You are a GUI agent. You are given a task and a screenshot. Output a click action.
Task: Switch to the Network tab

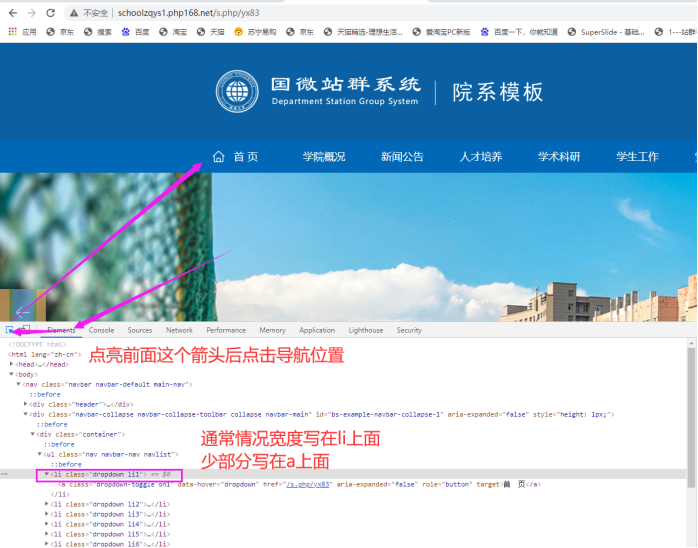pos(179,330)
